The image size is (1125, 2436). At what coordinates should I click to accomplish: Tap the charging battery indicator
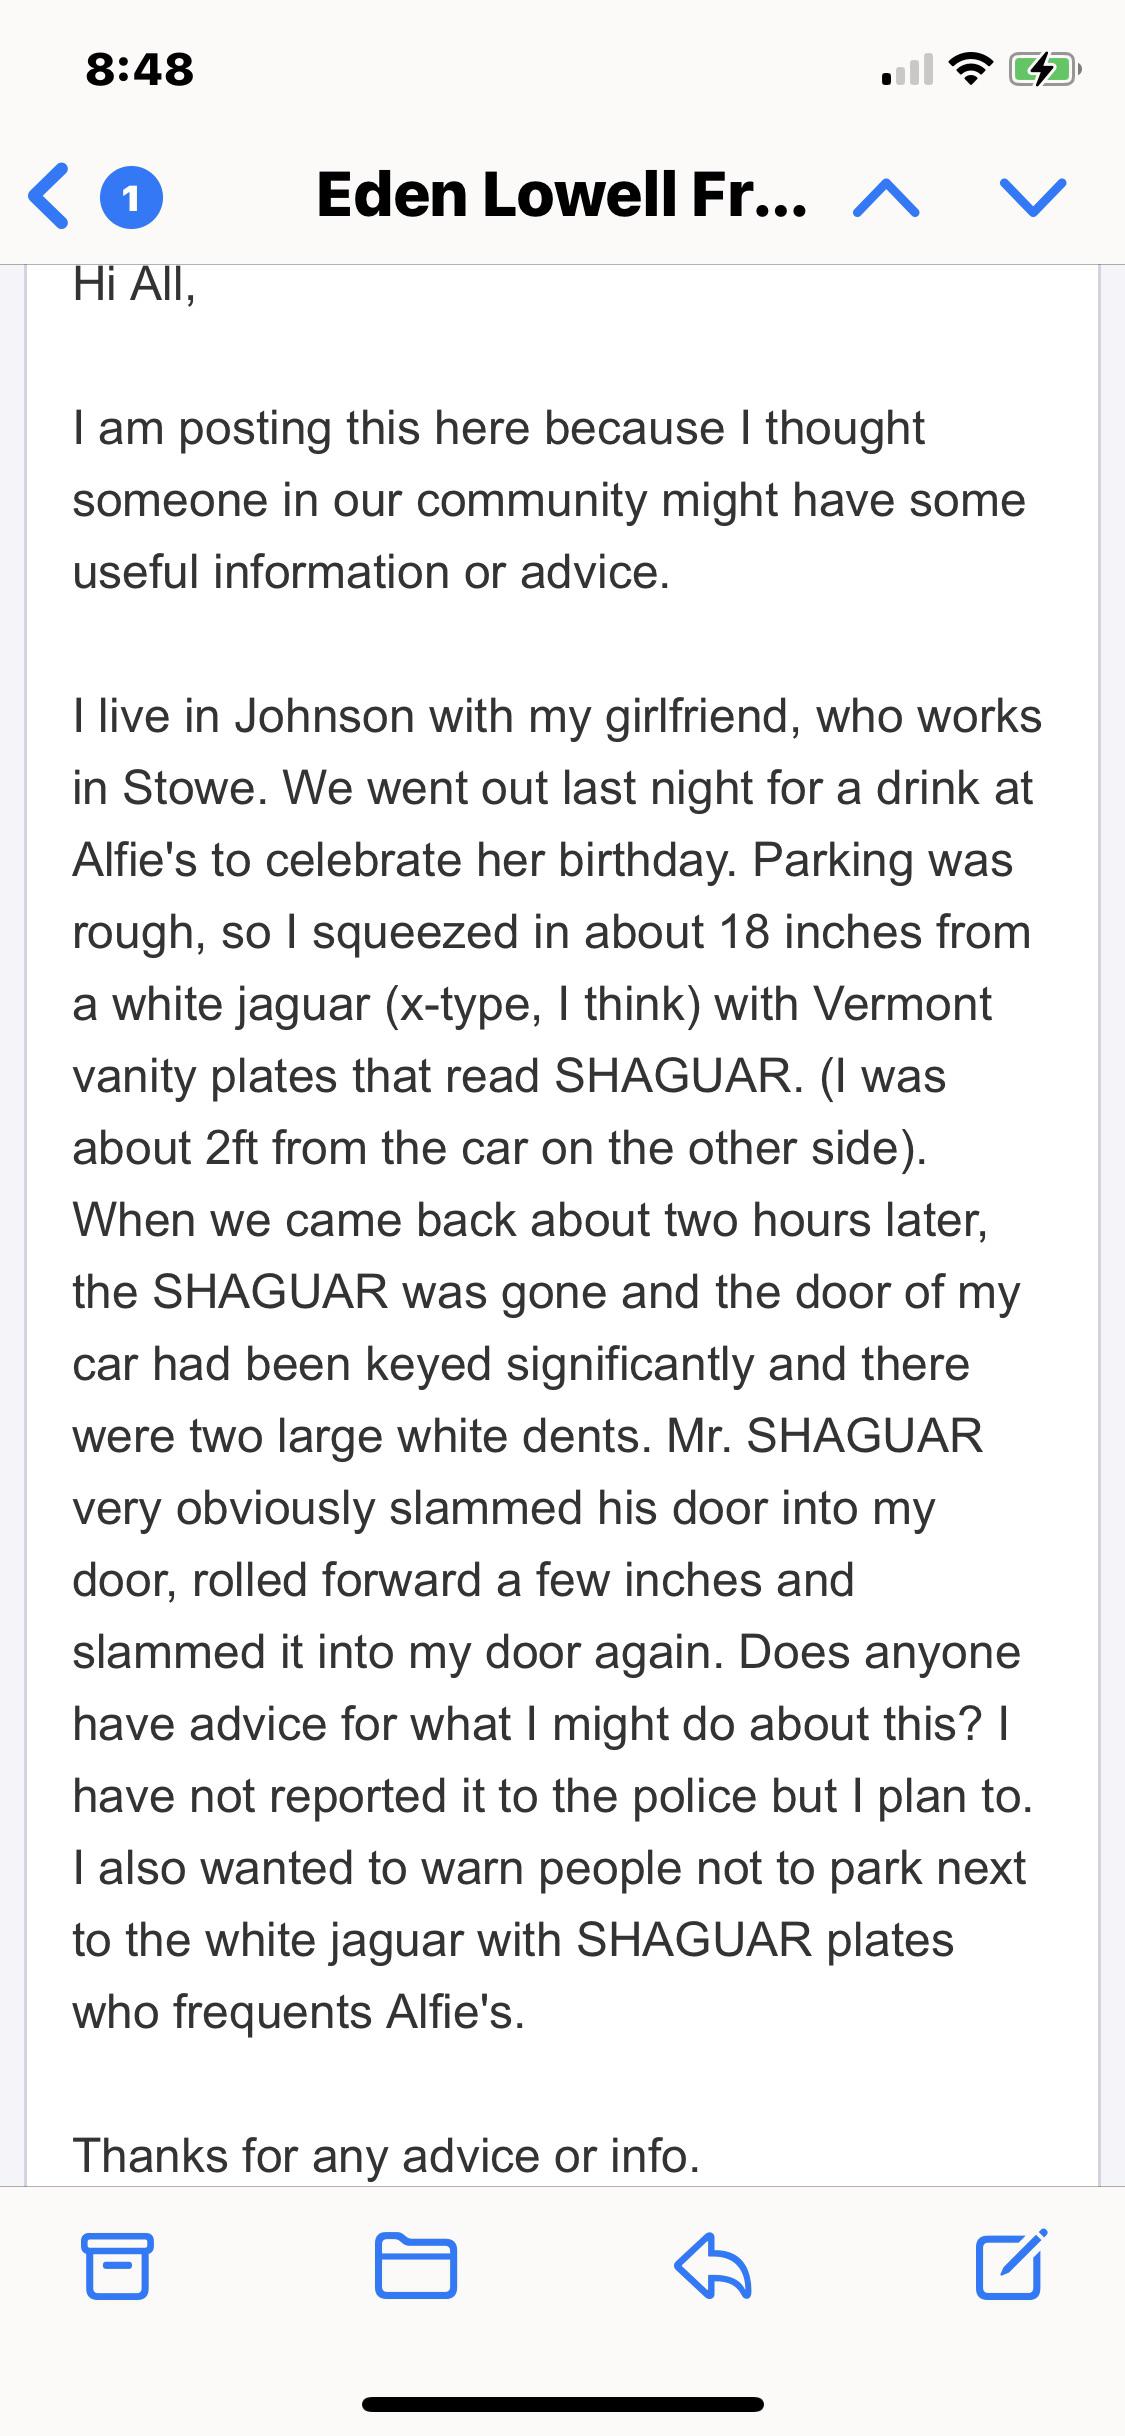point(1043,70)
